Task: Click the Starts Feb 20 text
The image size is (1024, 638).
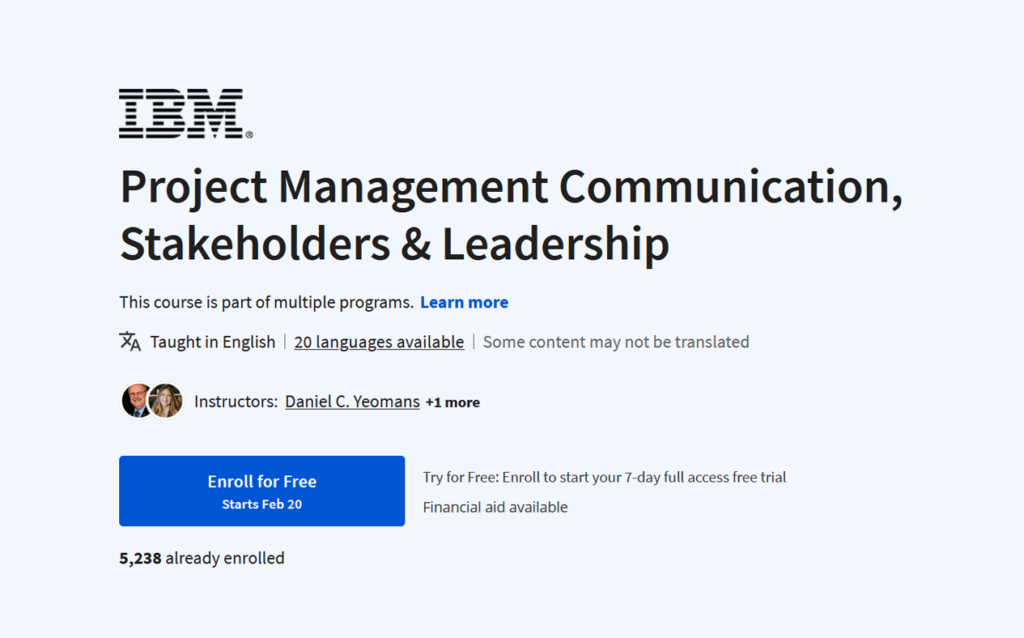Action: coord(261,505)
